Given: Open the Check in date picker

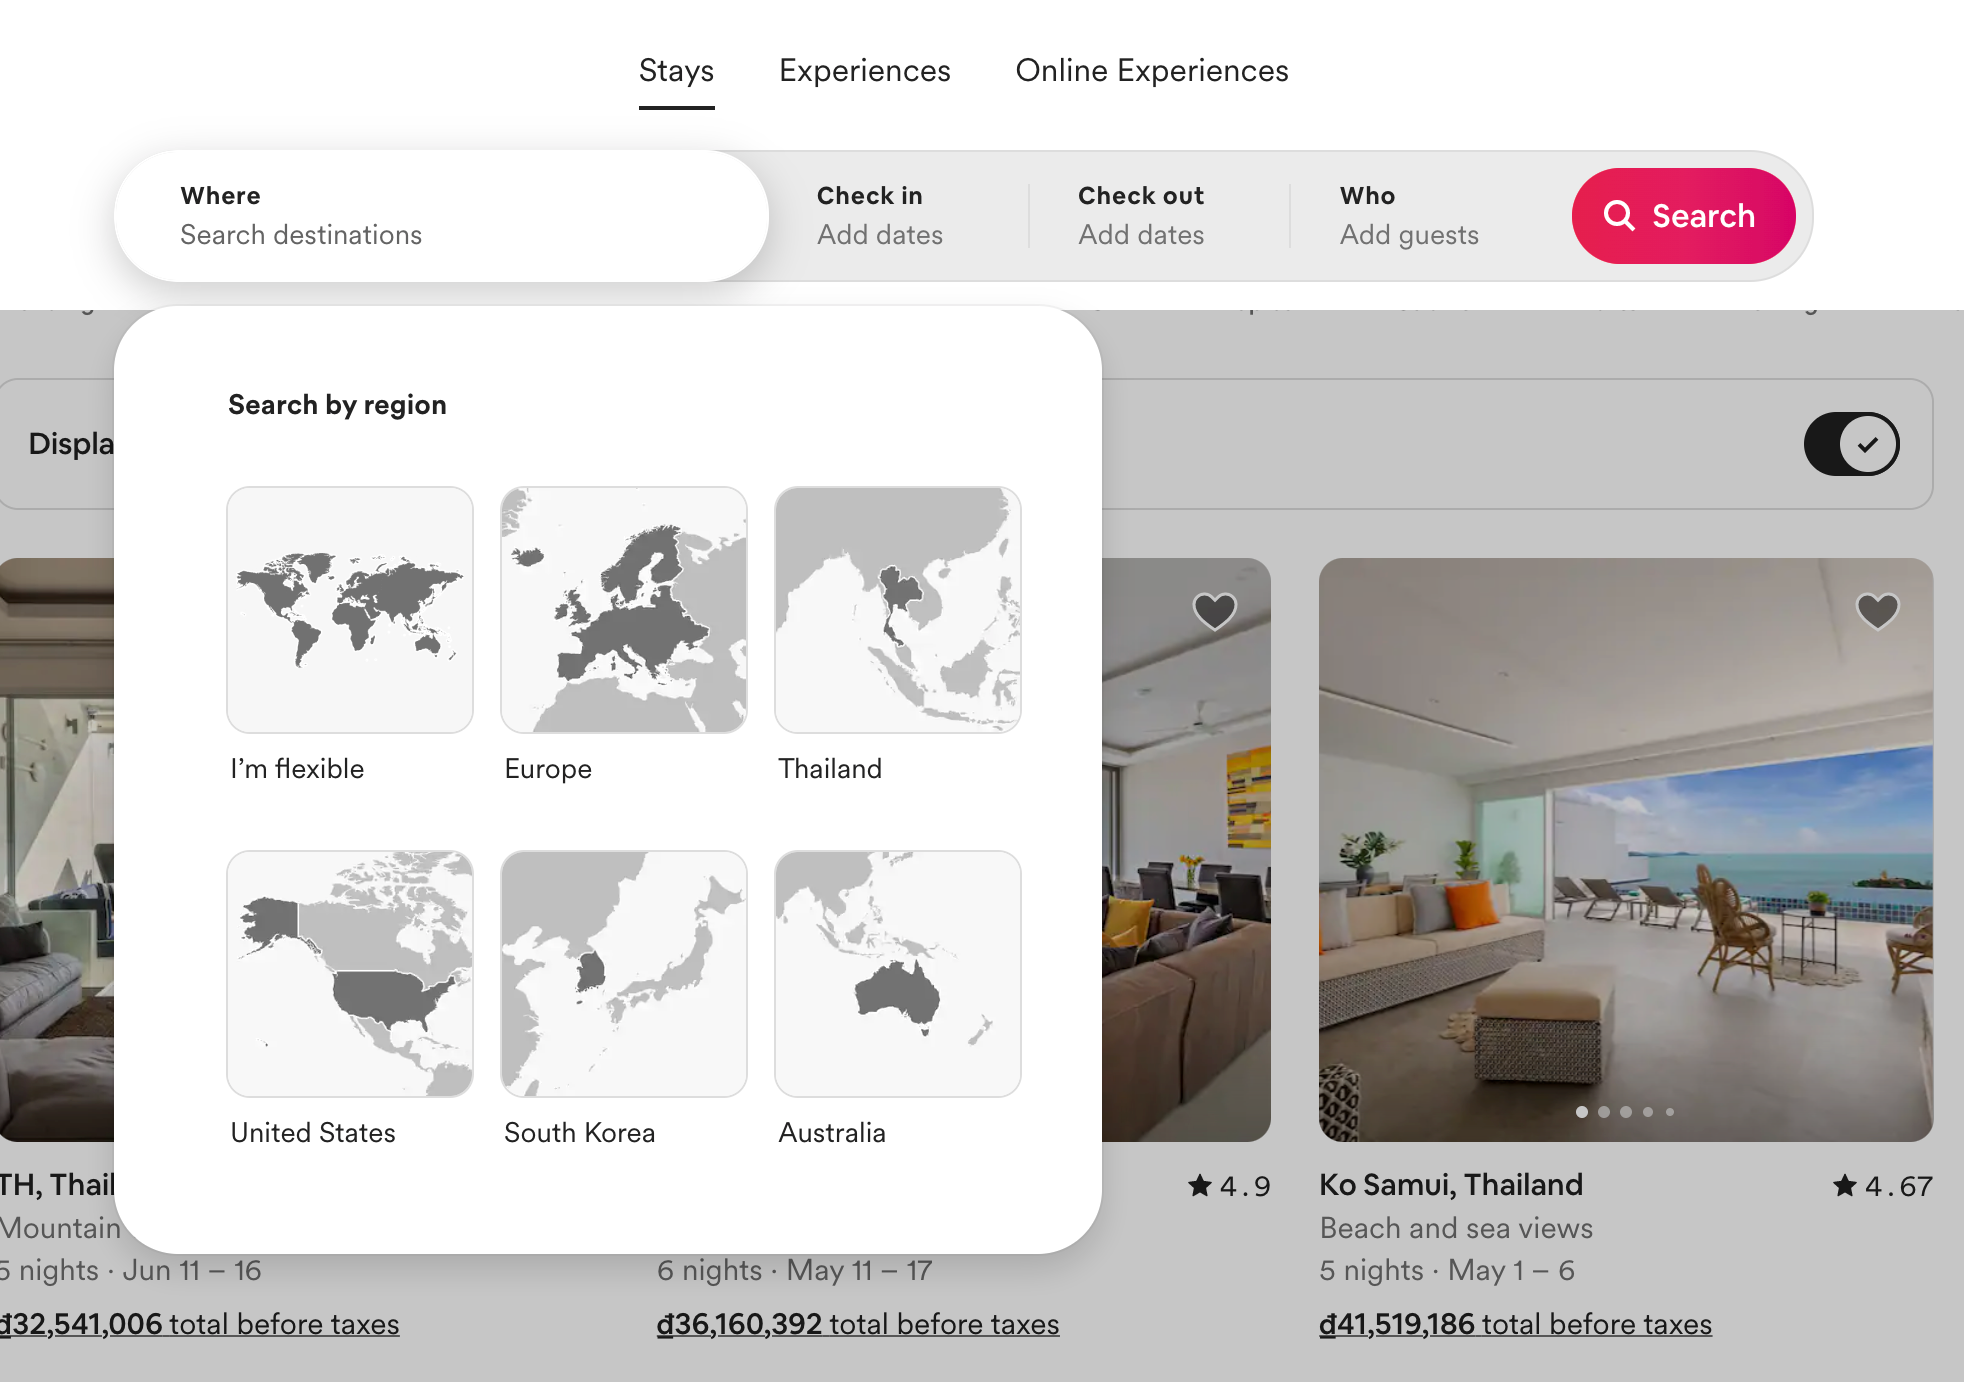Looking at the screenshot, I should click(899, 215).
